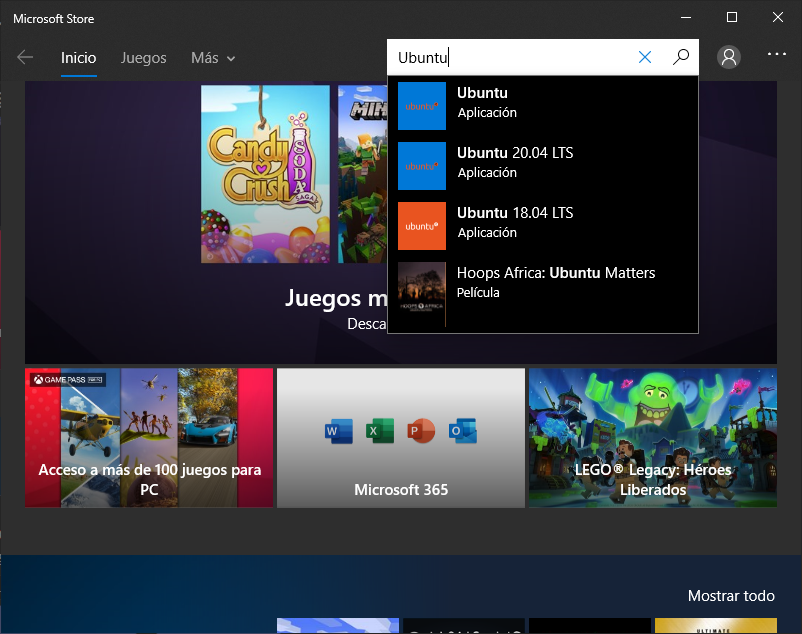Click the back arrow navigation icon

(x=25, y=57)
